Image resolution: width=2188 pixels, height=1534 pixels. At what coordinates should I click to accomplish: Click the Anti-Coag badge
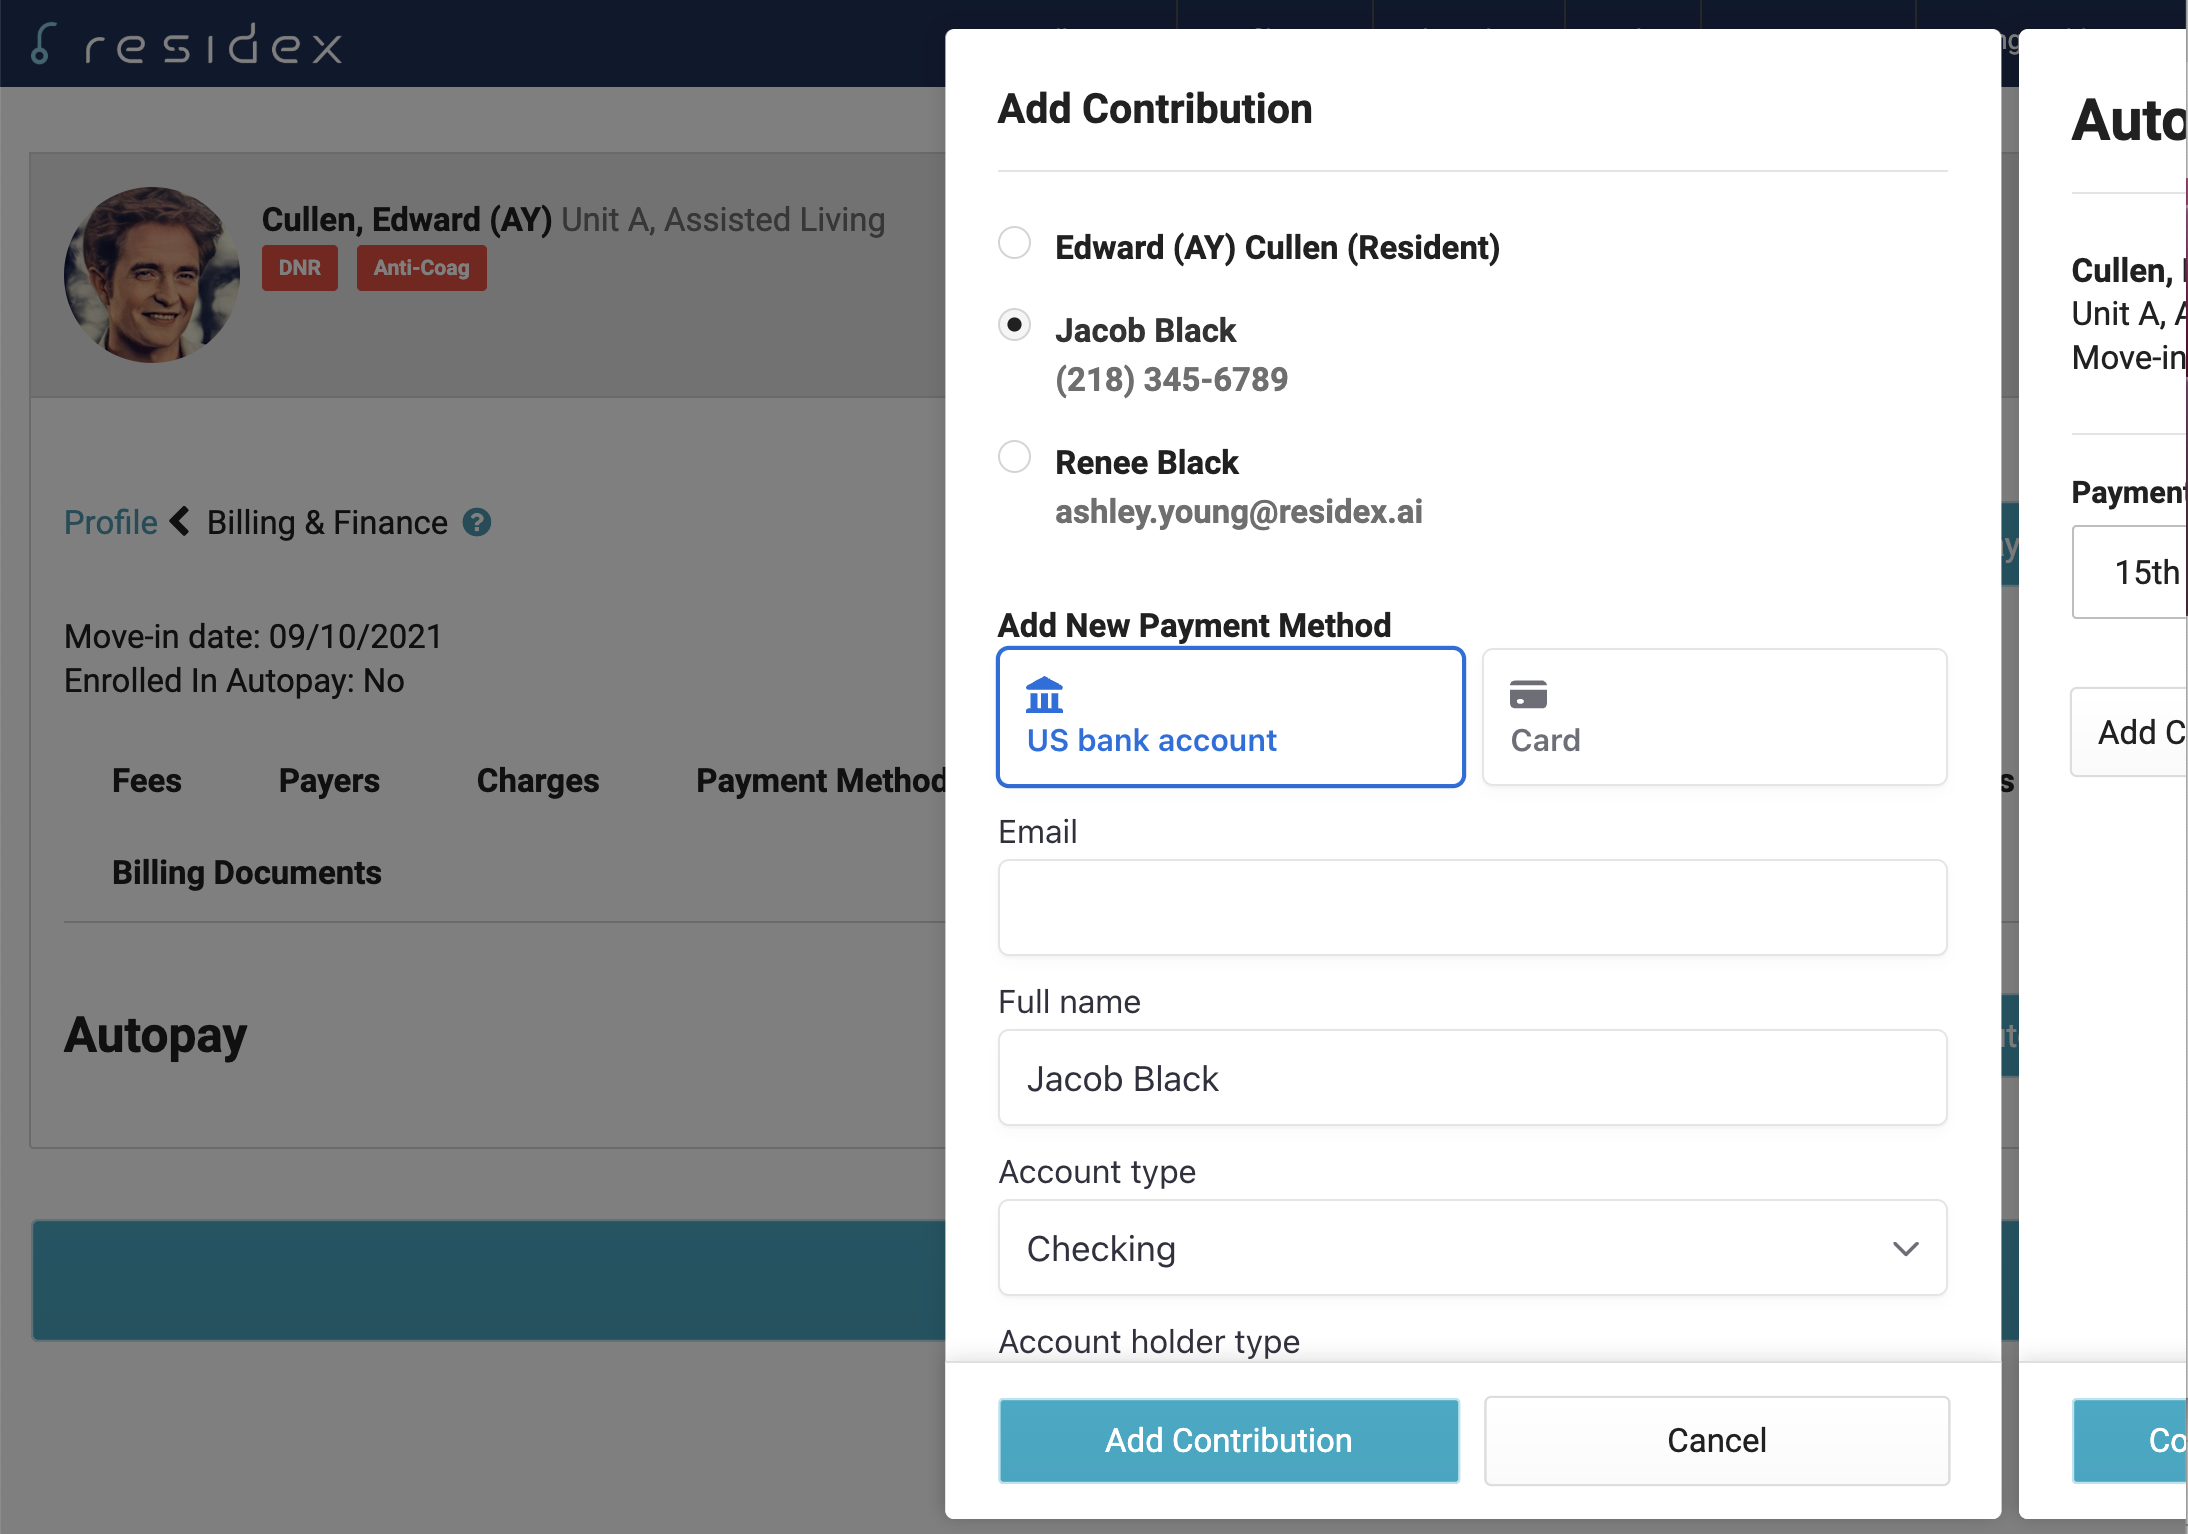pos(421,268)
